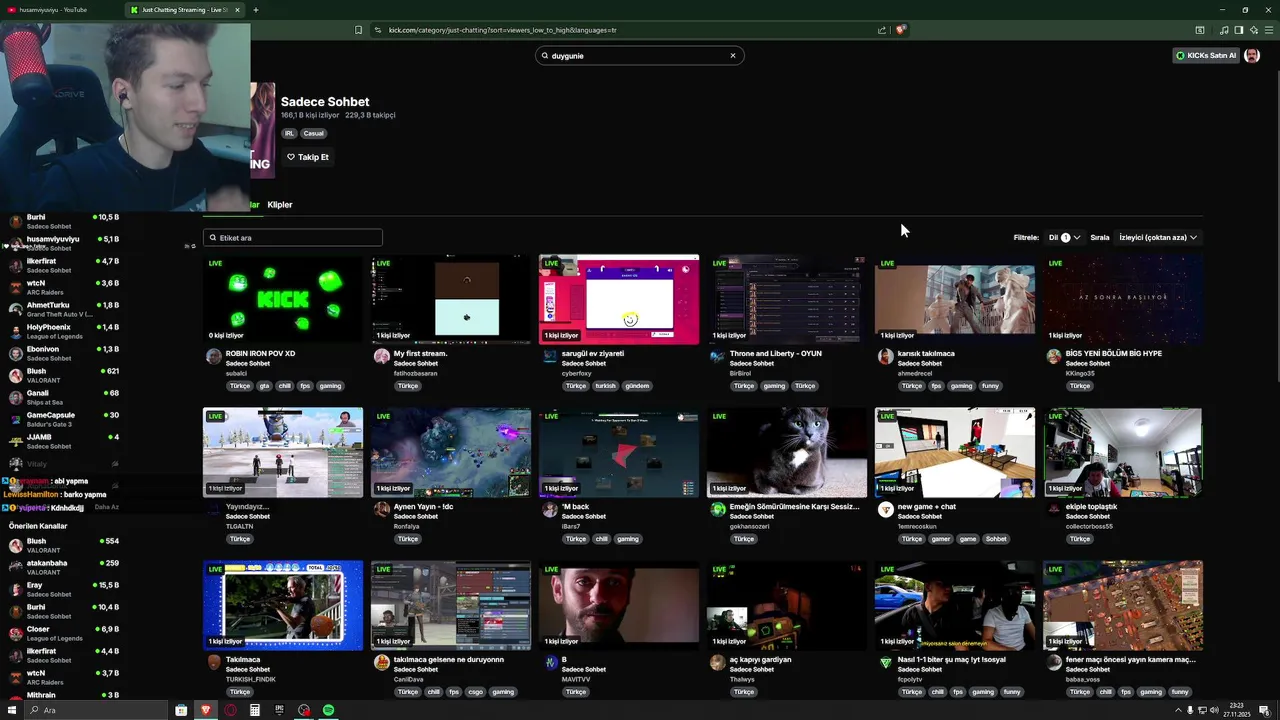The height and width of the screenshot is (720, 1280).
Task: Open Burhi channel avatar at sidebar top
Action: tap(15, 221)
